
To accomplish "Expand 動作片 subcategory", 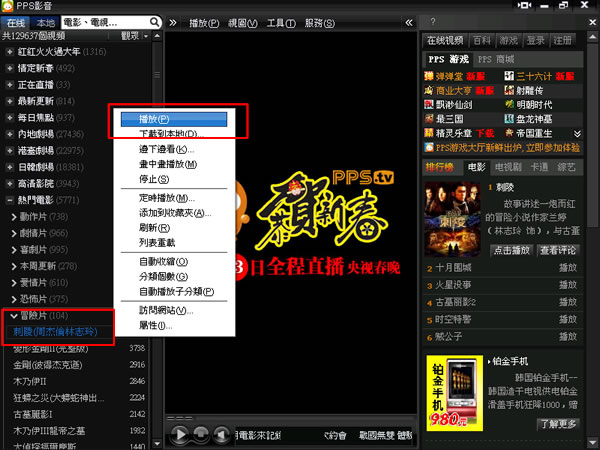I will pos(14,217).
